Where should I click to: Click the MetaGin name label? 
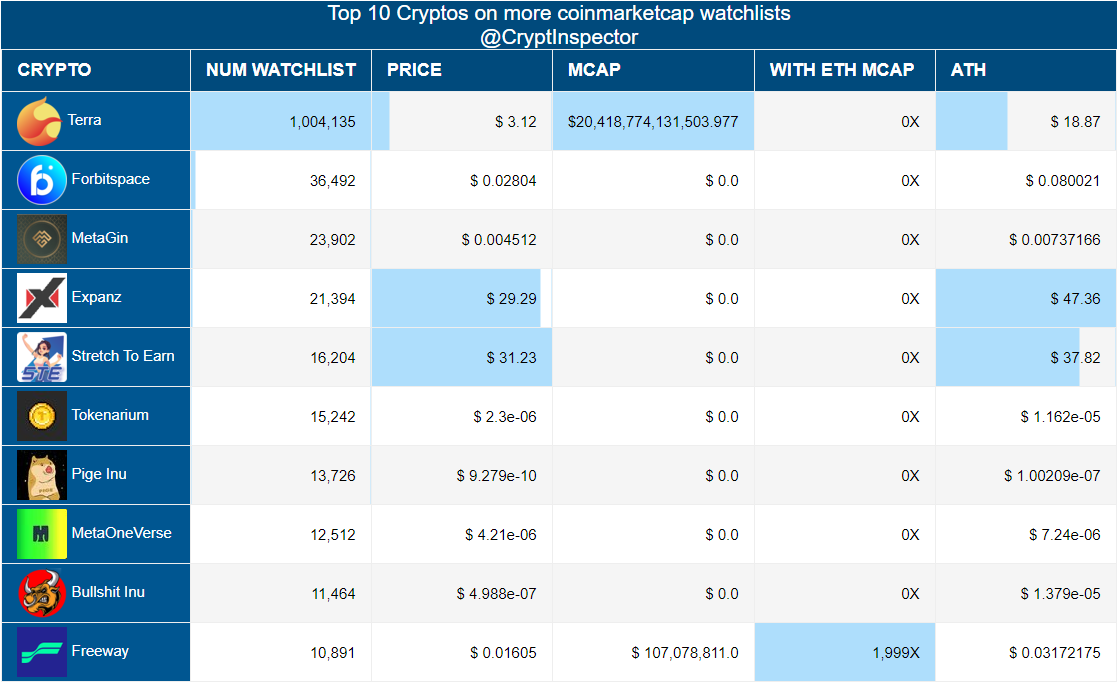[x=100, y=238]
